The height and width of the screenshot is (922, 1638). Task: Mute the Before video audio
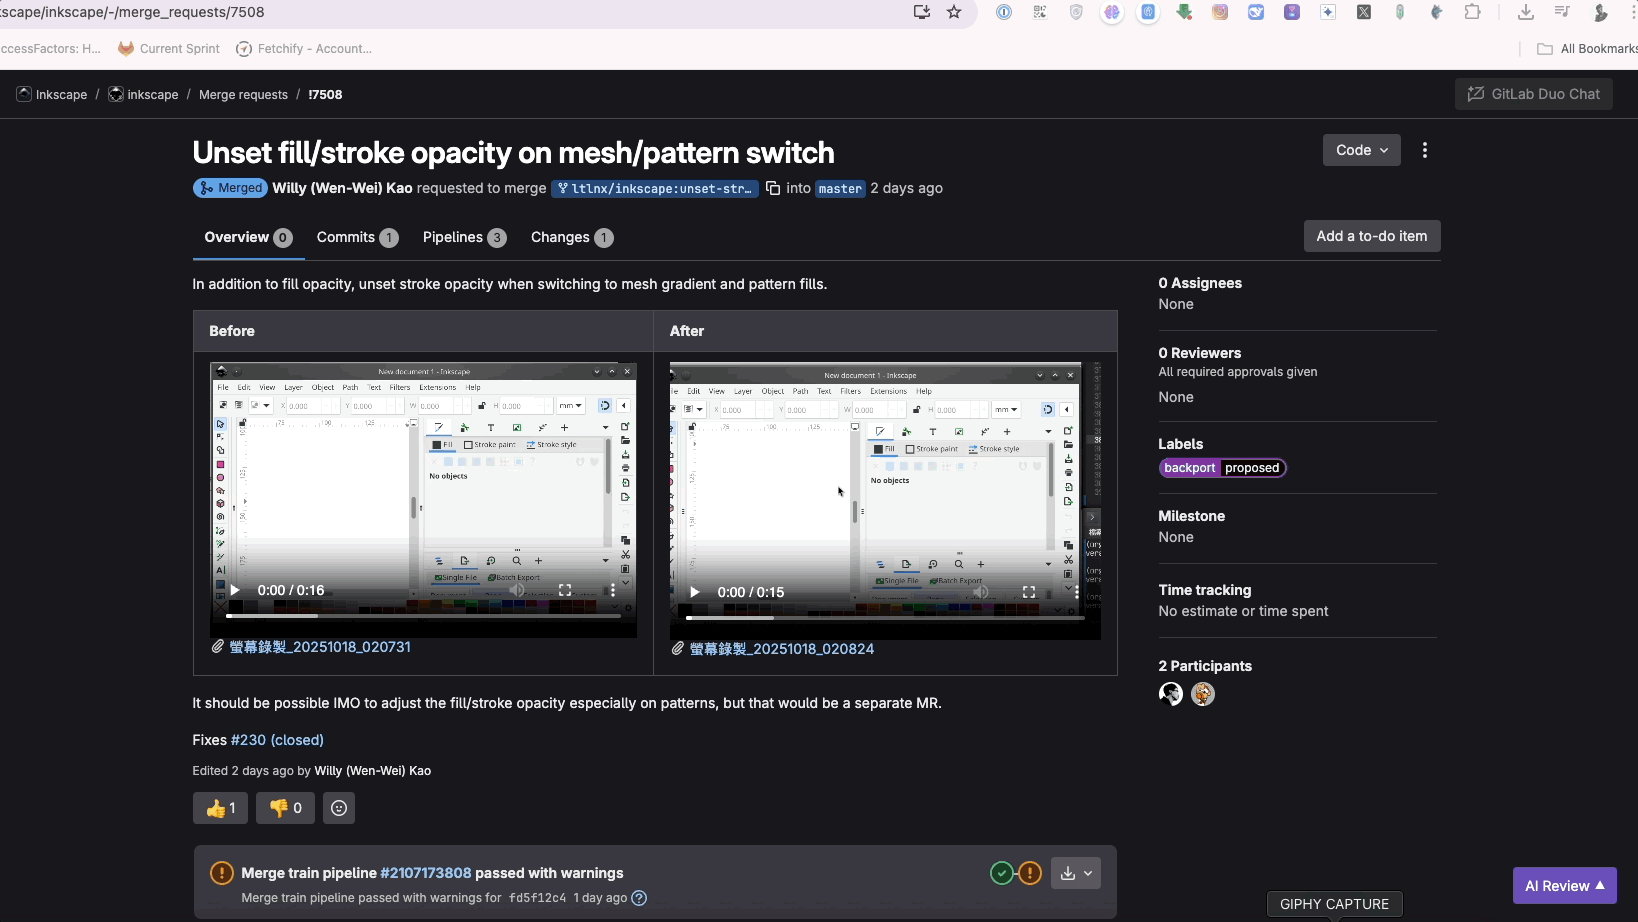click(x=518, y=590)
